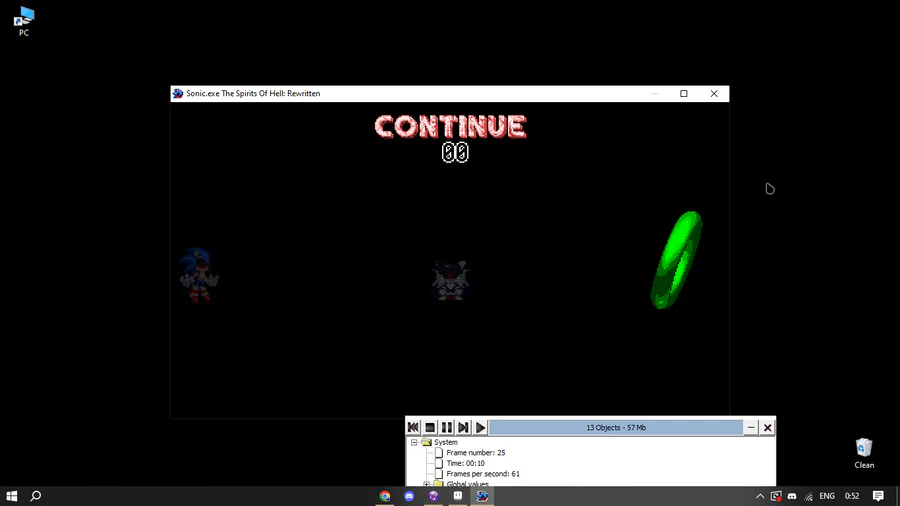Close the Sonic.exe game window
The width and height of the screenshot is (900, 506).
pyautogui.click(x=714, y=94)
